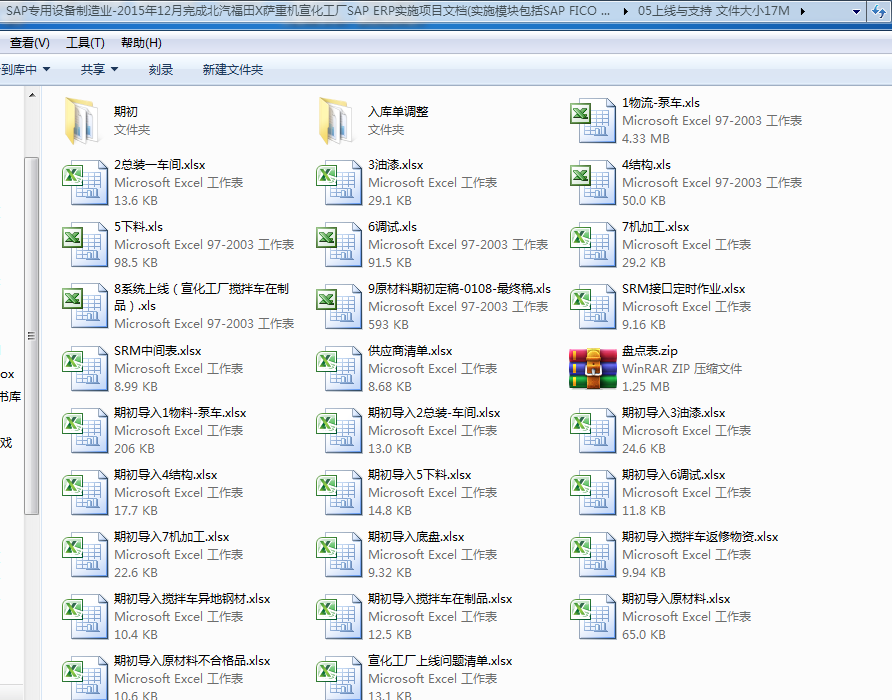Click the 入库单调整 folder name
This screenshot has height=700, width=892.
click(398, 112)
